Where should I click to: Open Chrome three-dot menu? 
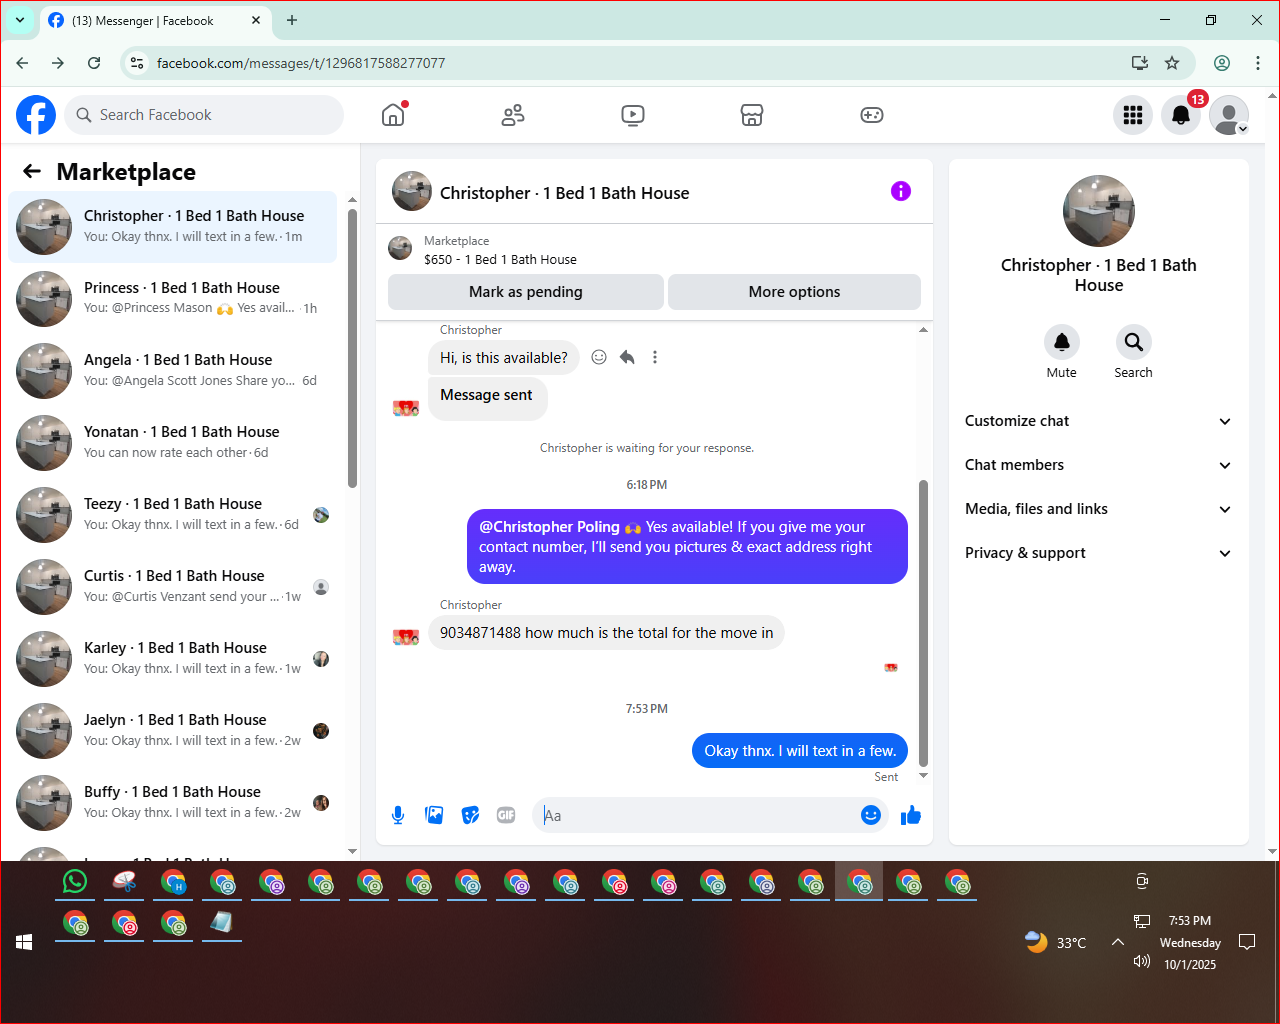pos(1258,63)
